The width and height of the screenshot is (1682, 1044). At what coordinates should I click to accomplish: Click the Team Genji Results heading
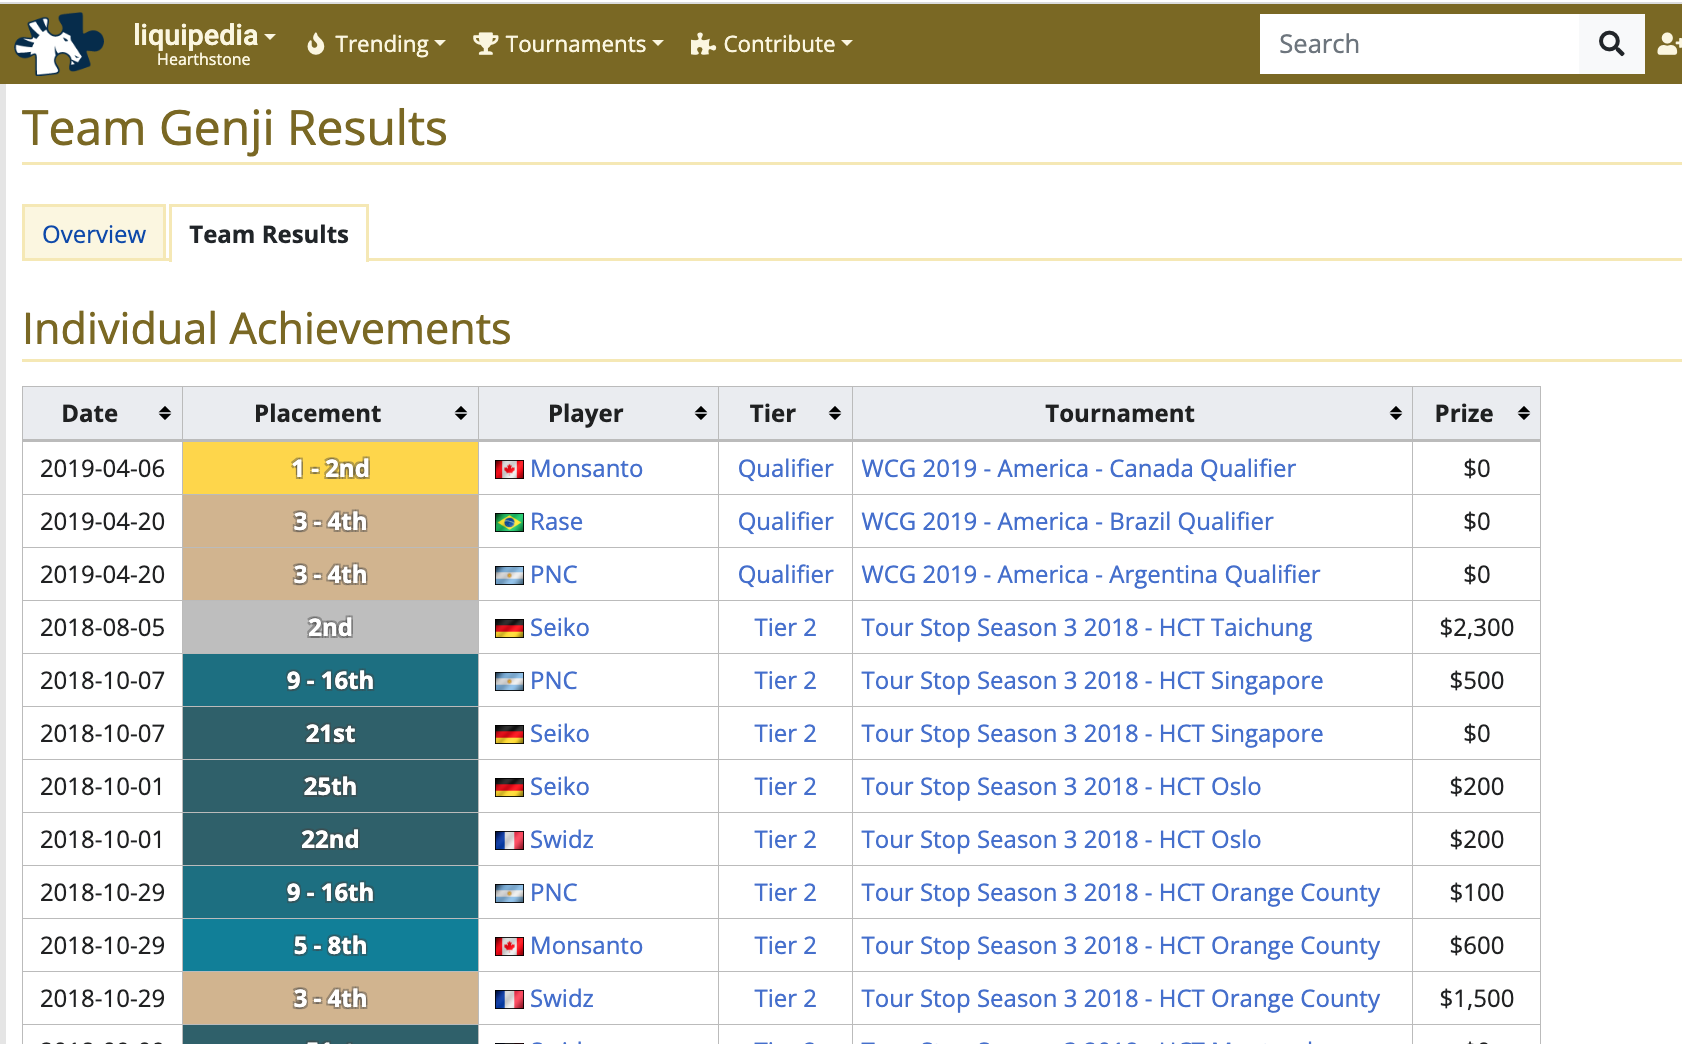[235, 129]
